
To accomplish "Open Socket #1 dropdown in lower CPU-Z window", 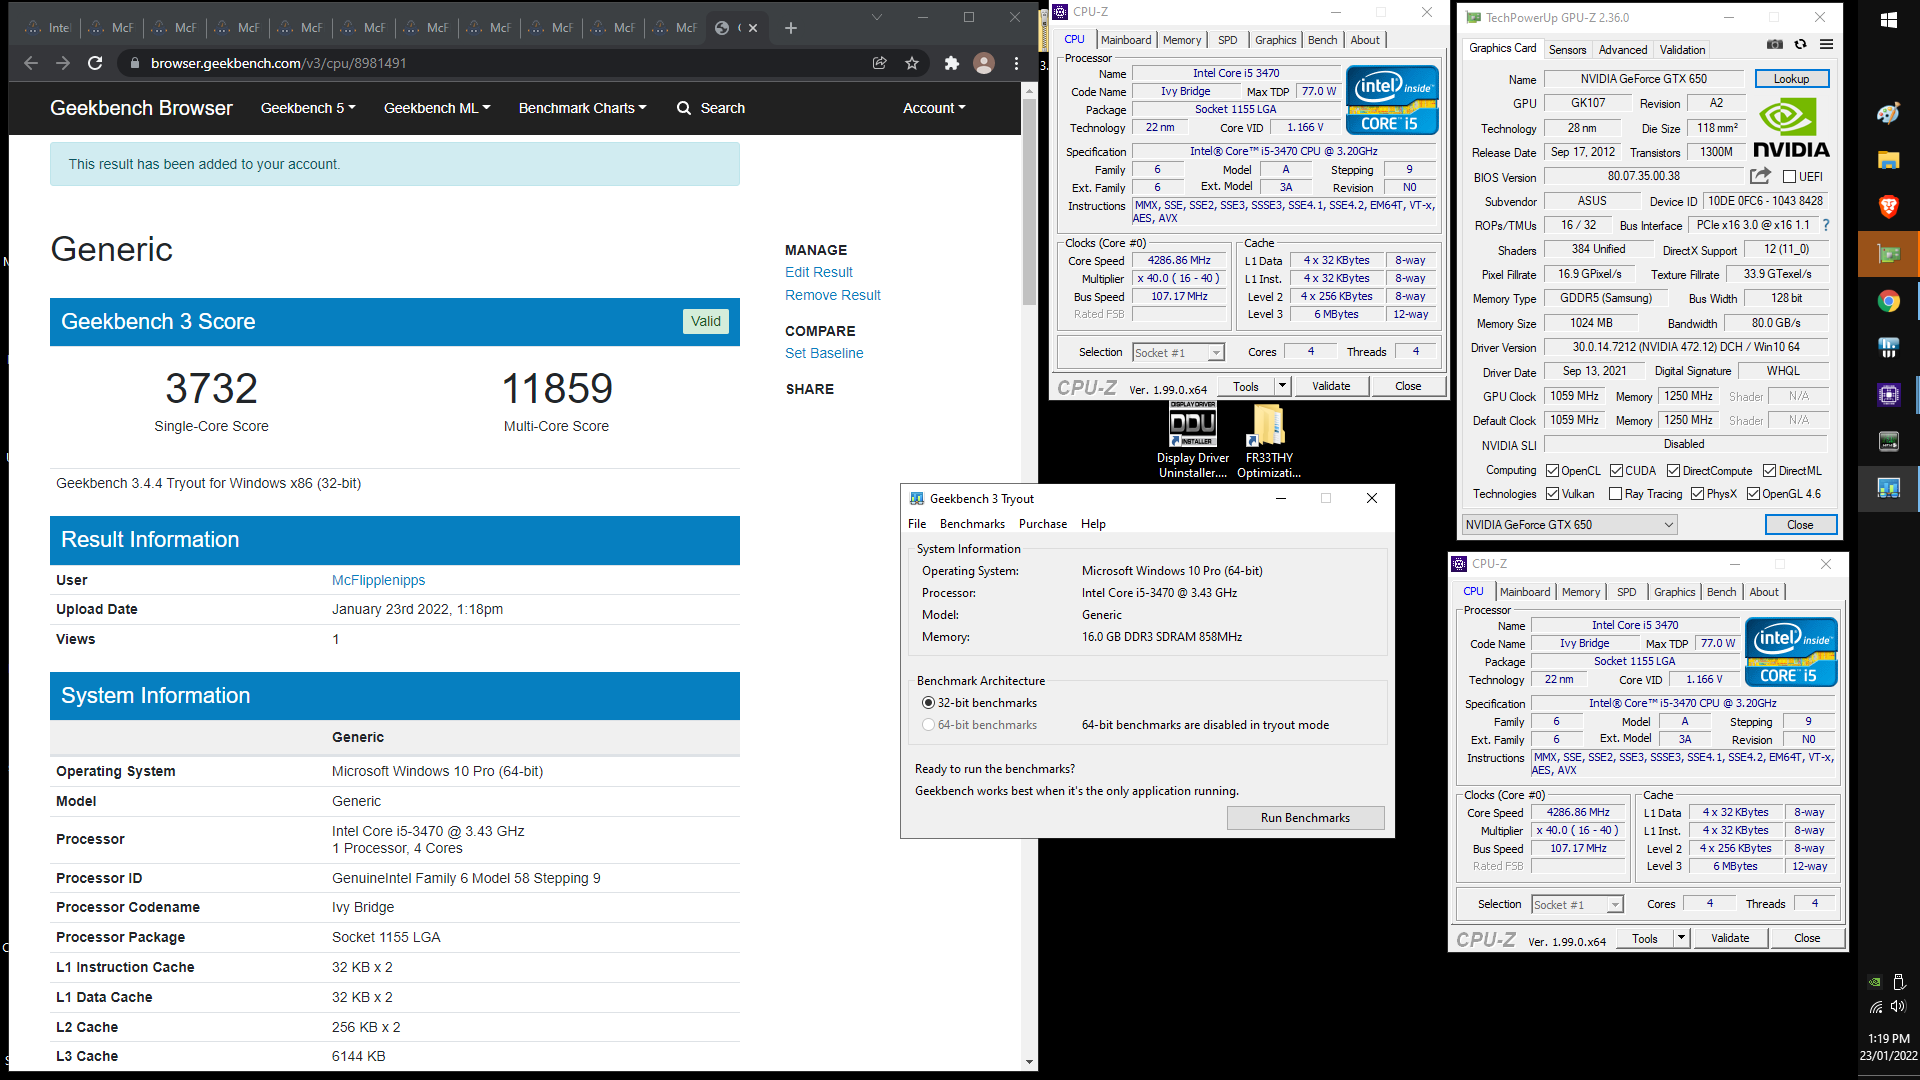I will (1577, 905).
